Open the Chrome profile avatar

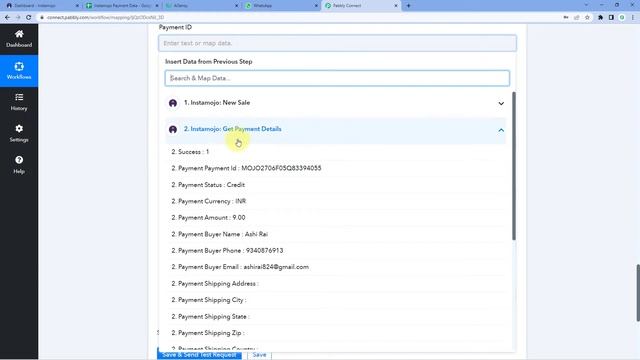(622, 18)
